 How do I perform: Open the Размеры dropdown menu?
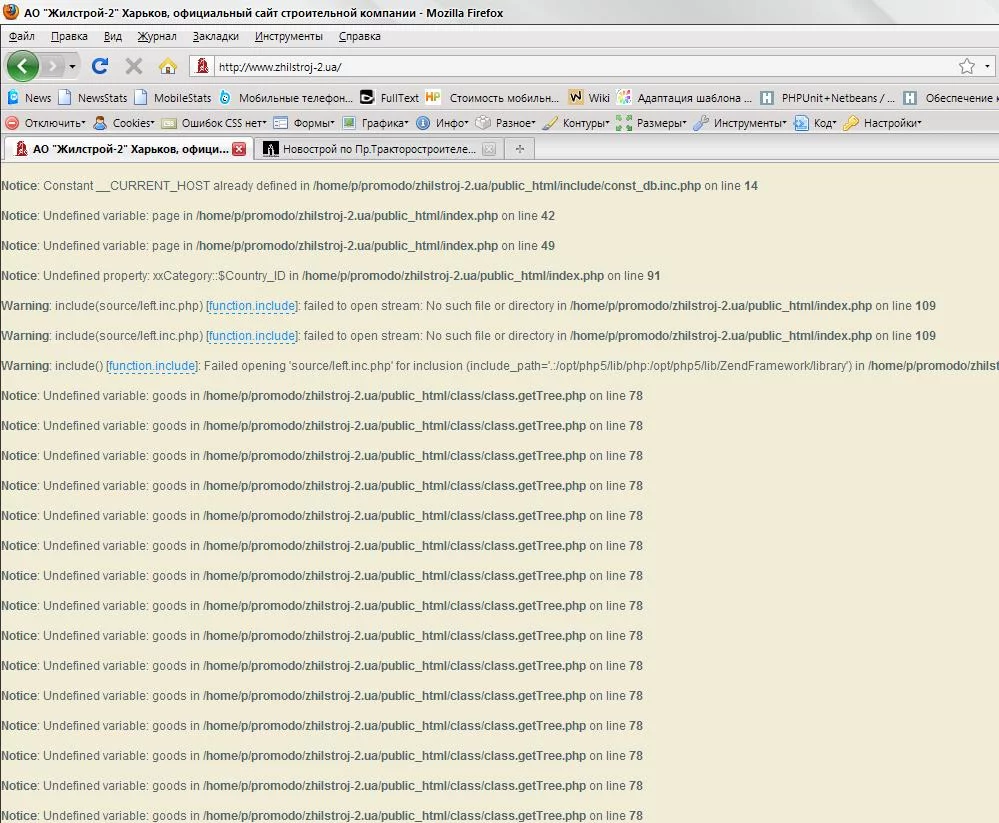point(652,123)
